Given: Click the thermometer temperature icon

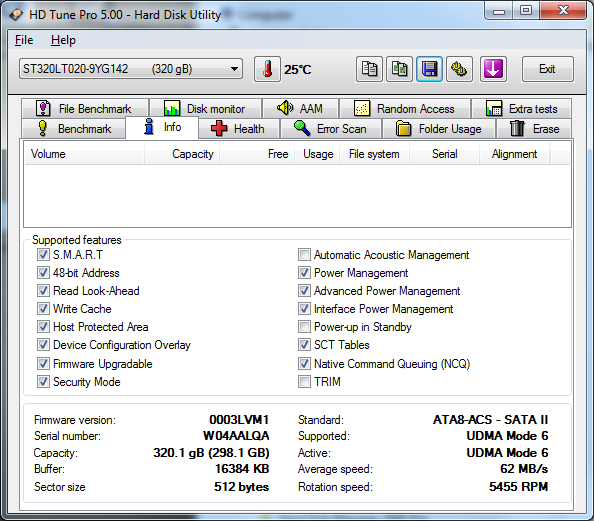Looking at the screenshot, I should click(267, 69).
